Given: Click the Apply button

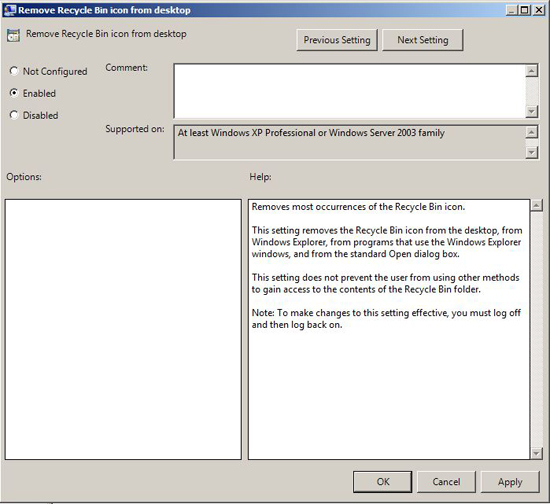Looking at the screenshot, I should 510,482.
